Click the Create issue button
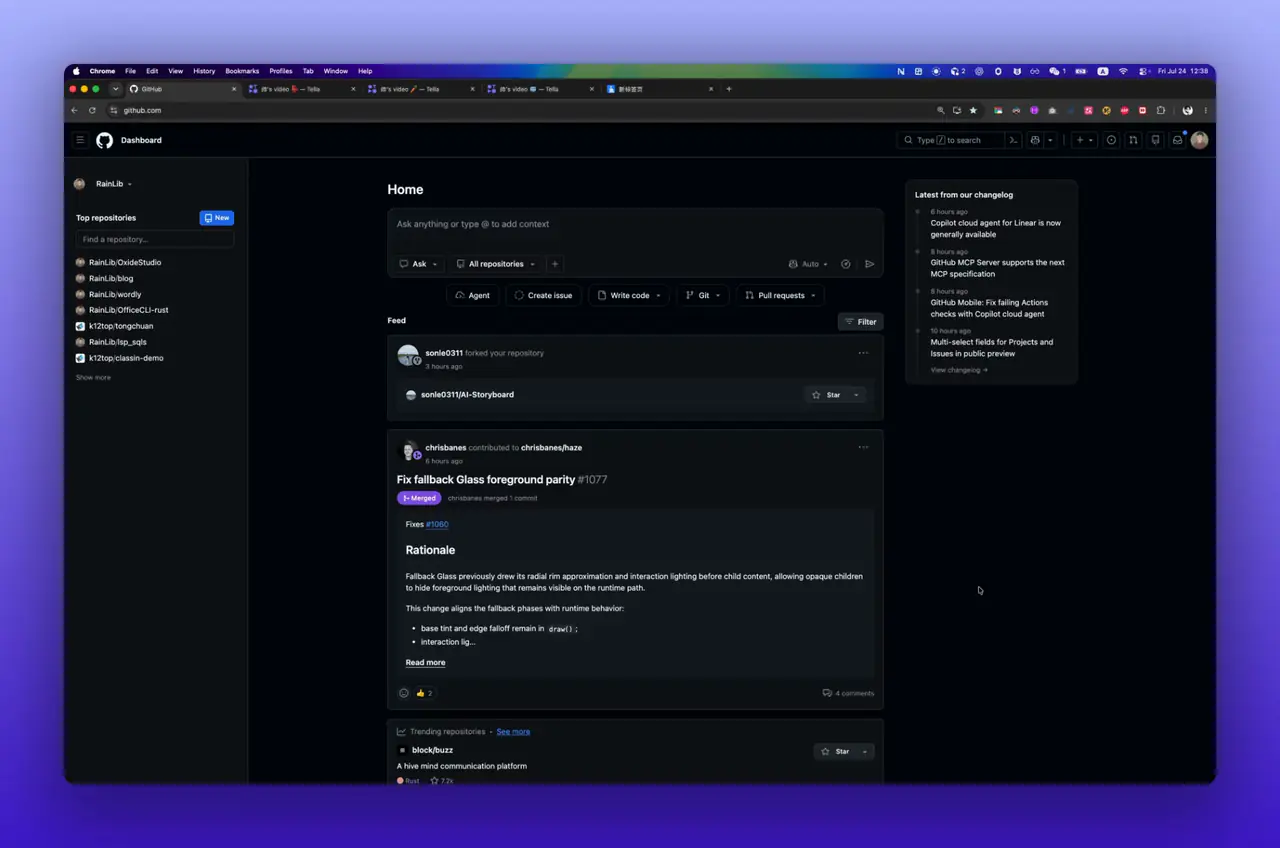Viewport: 1280px width, 848px height. point(543,295)
